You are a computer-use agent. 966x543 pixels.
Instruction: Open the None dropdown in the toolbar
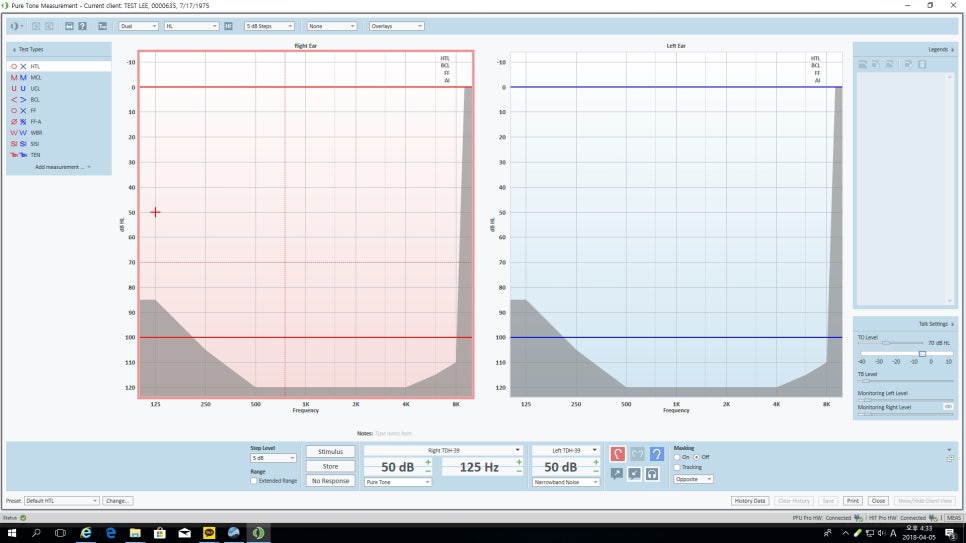(x=331, y=26)
